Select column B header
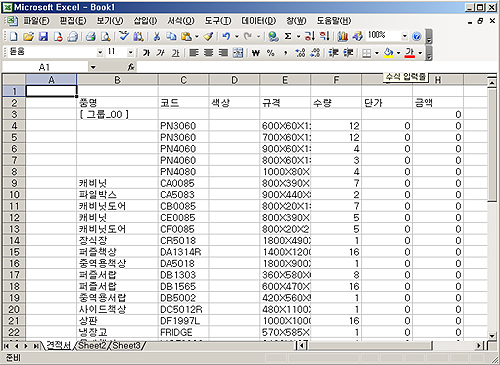The width and height of the screenshot is (500, 365). pyautogui.click(x=117, y=80)
